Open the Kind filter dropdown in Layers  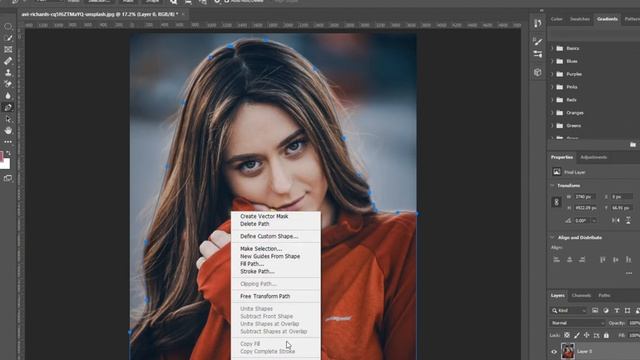click(x=569, y=311)
